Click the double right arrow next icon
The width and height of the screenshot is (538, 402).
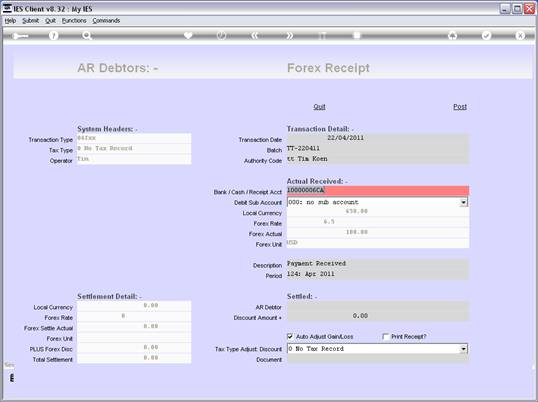point(290,35)
